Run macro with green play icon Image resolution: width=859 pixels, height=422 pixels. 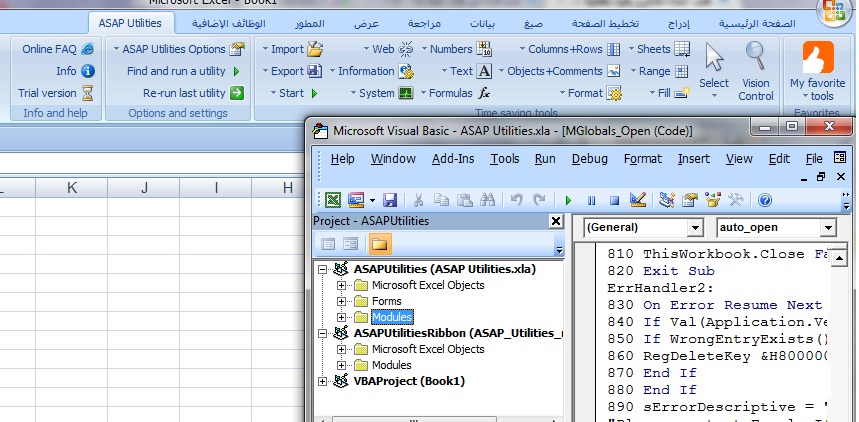(x=568, y=201)
